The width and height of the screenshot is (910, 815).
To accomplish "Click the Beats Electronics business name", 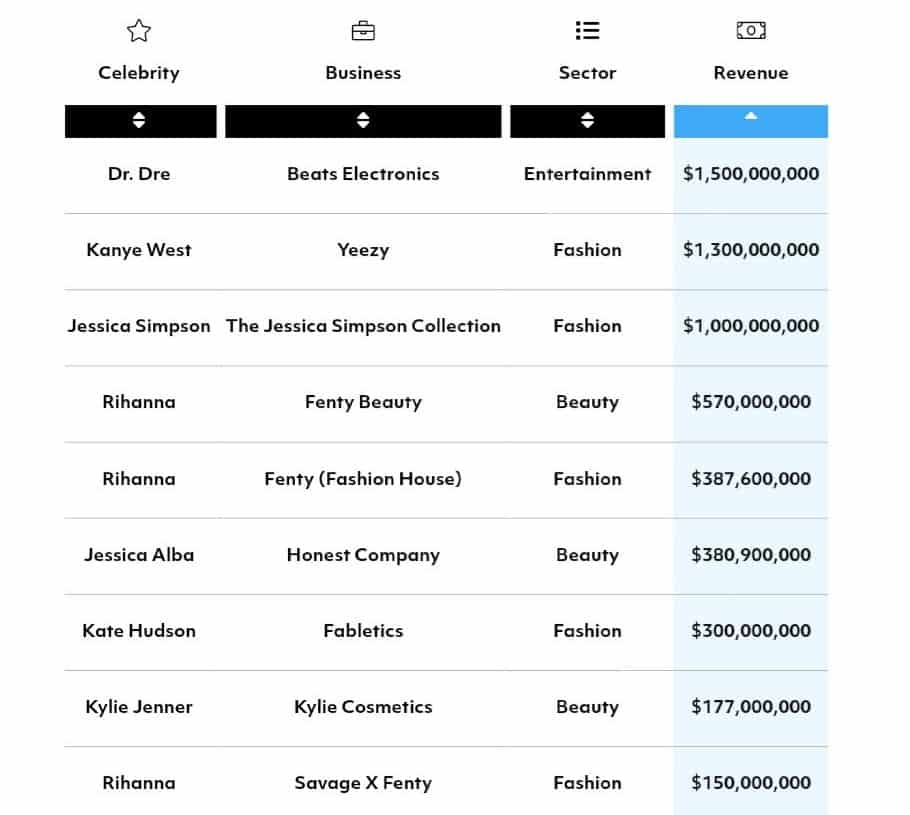I will (x=363, y=174).
